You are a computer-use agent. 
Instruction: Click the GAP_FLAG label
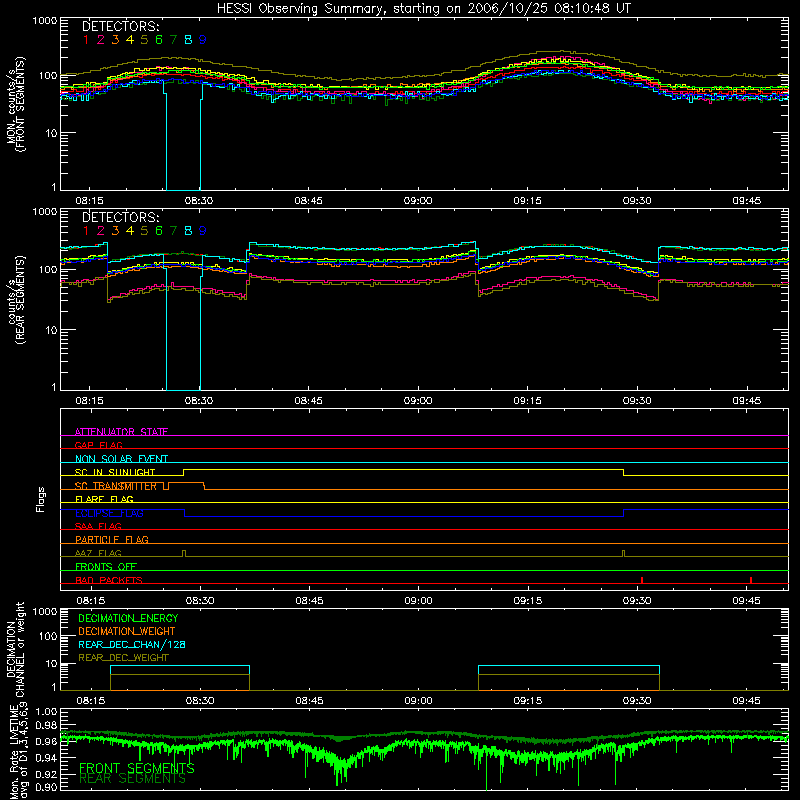click(x=98, y=445)
